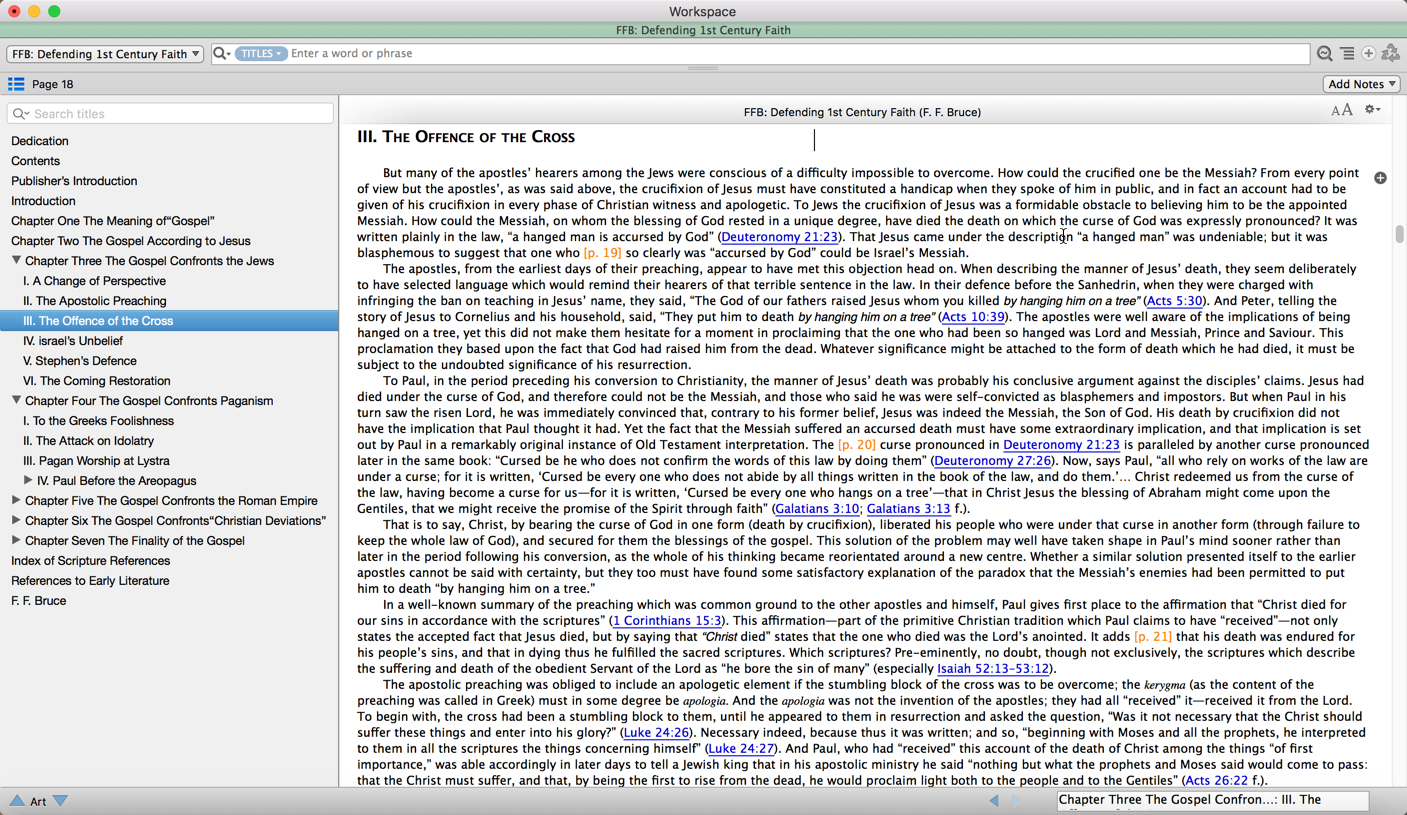Image resolution: width=1407 pixels, height=815 pixels.
Task: Open the search magnifier options menu
Action: coord(222,53)
